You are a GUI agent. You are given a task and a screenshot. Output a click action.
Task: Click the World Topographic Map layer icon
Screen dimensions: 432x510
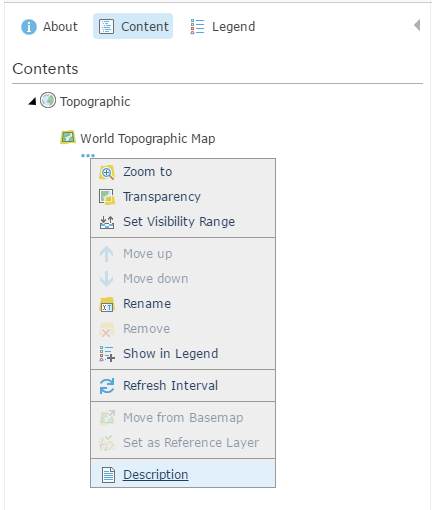(68, 137)
